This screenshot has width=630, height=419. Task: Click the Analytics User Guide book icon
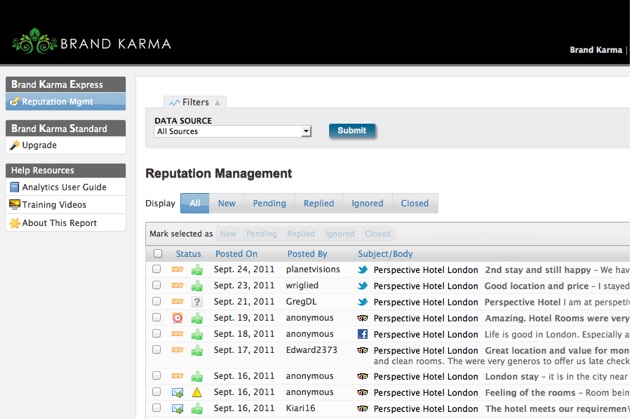coord(14,187)
